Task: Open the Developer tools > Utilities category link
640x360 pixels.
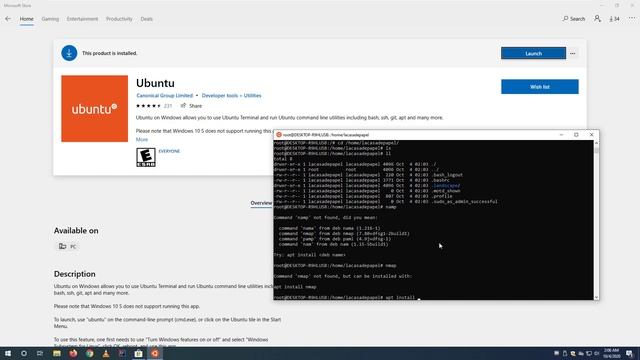Action: pyautogui.click(x=231, y=96)
